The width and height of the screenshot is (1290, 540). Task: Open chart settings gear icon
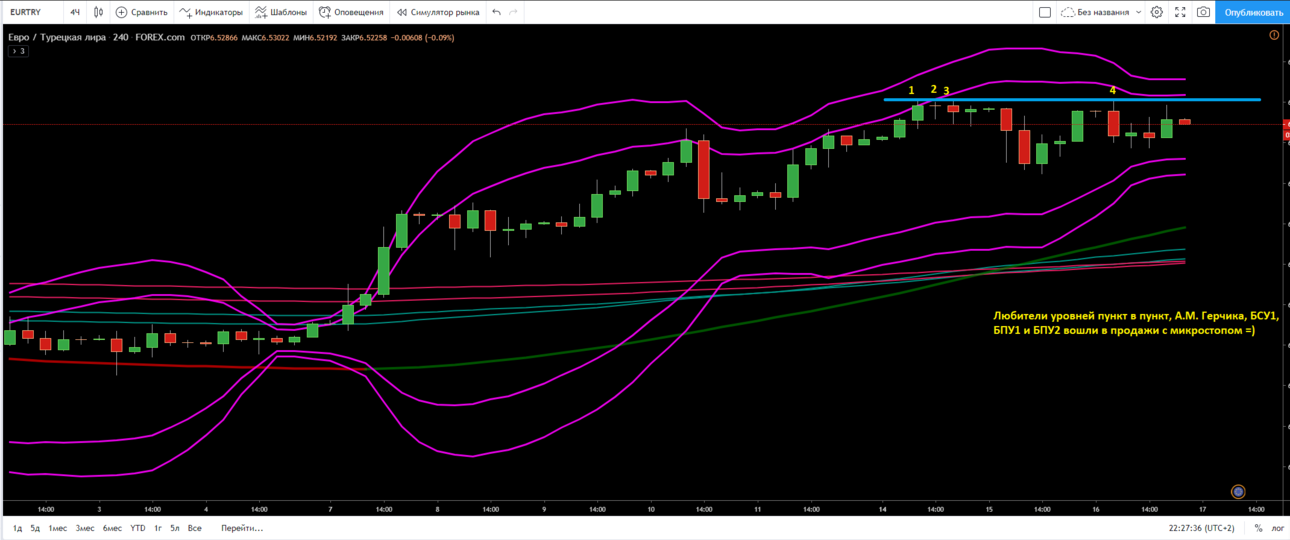(1157, 12)
